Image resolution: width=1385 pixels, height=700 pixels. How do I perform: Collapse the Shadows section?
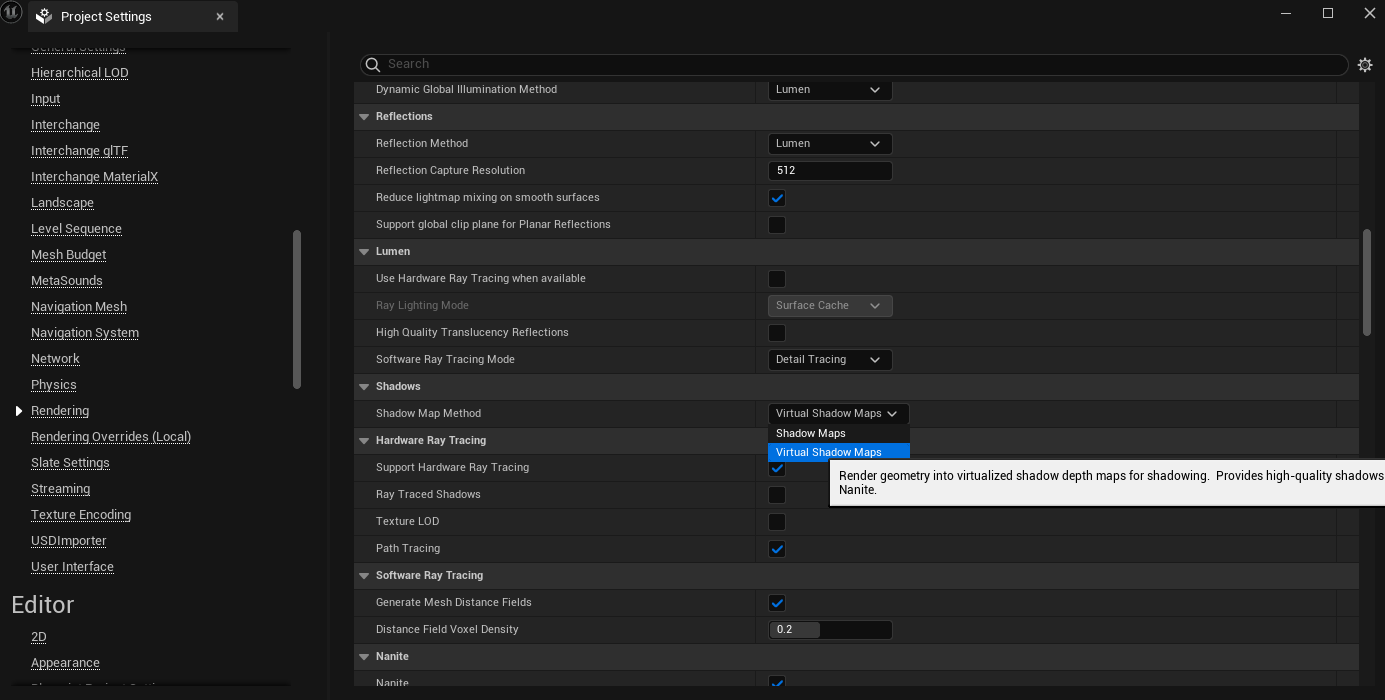click(x=364, y=387)
